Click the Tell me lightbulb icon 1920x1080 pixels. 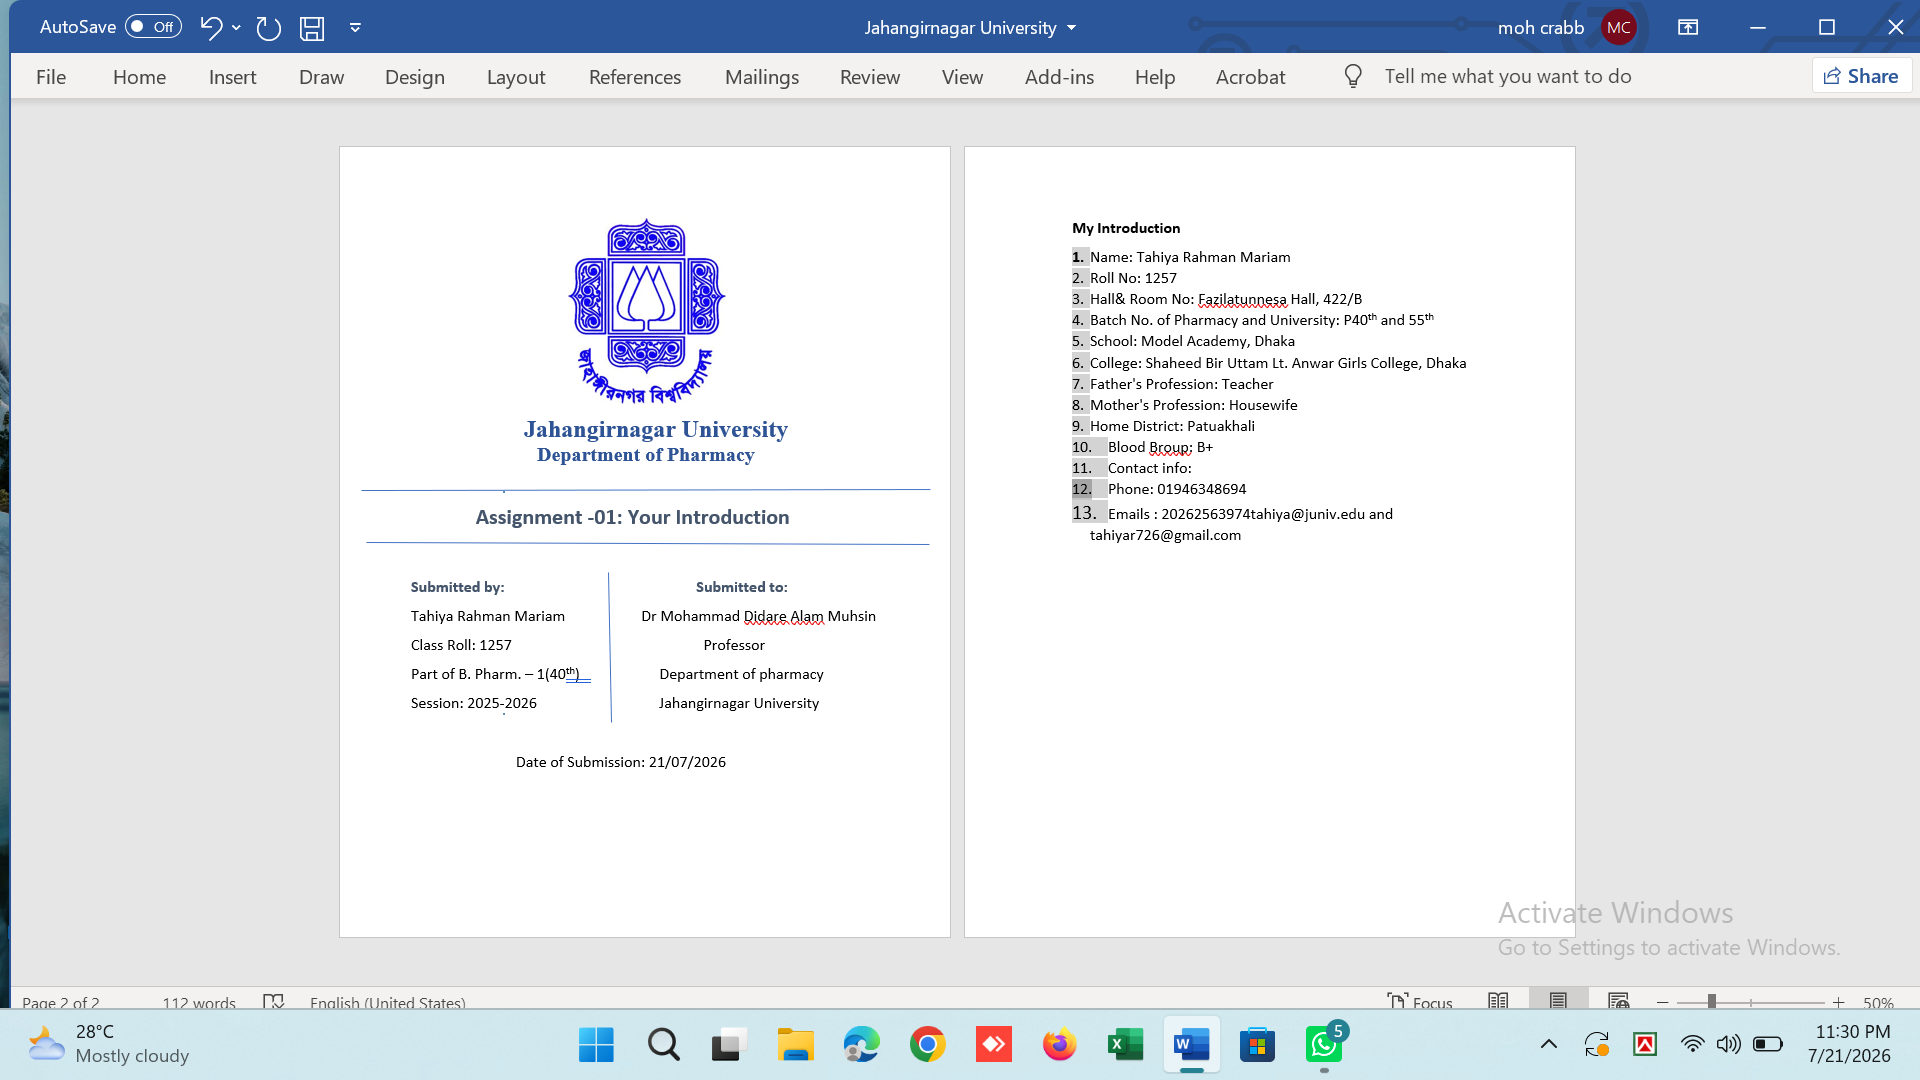tap(1353, 76)
